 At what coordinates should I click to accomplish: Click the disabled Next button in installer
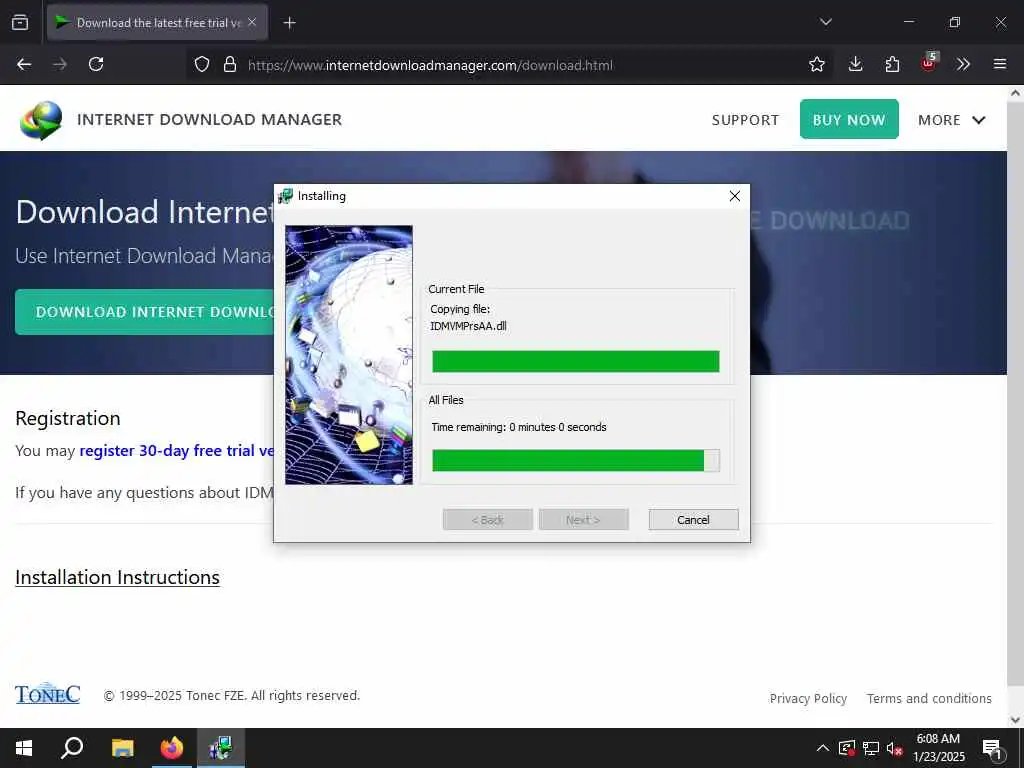coord(583,520)
